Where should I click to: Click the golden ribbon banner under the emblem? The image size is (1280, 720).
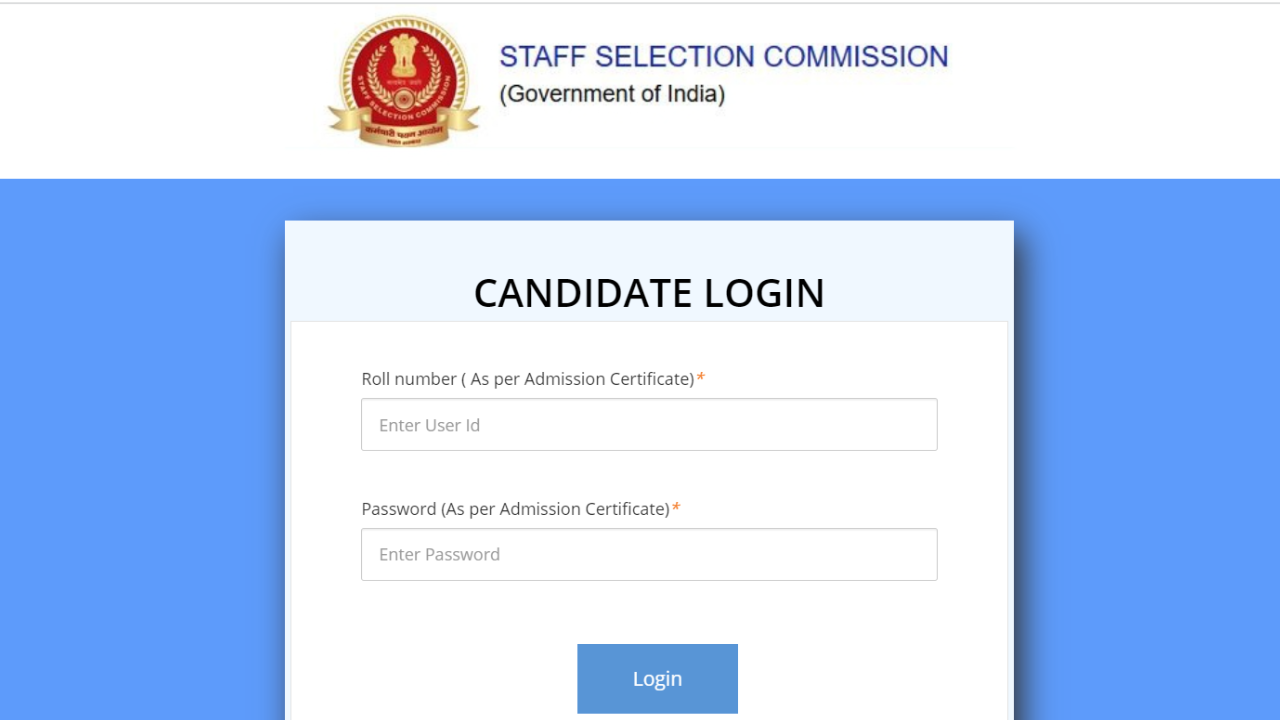tap(404, 126)
